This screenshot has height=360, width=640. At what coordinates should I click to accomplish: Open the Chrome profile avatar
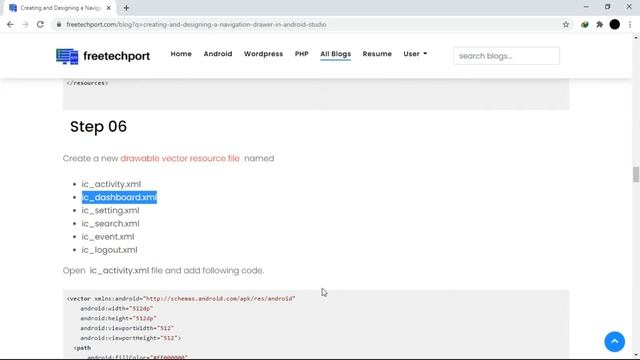[x=615, y=24]
